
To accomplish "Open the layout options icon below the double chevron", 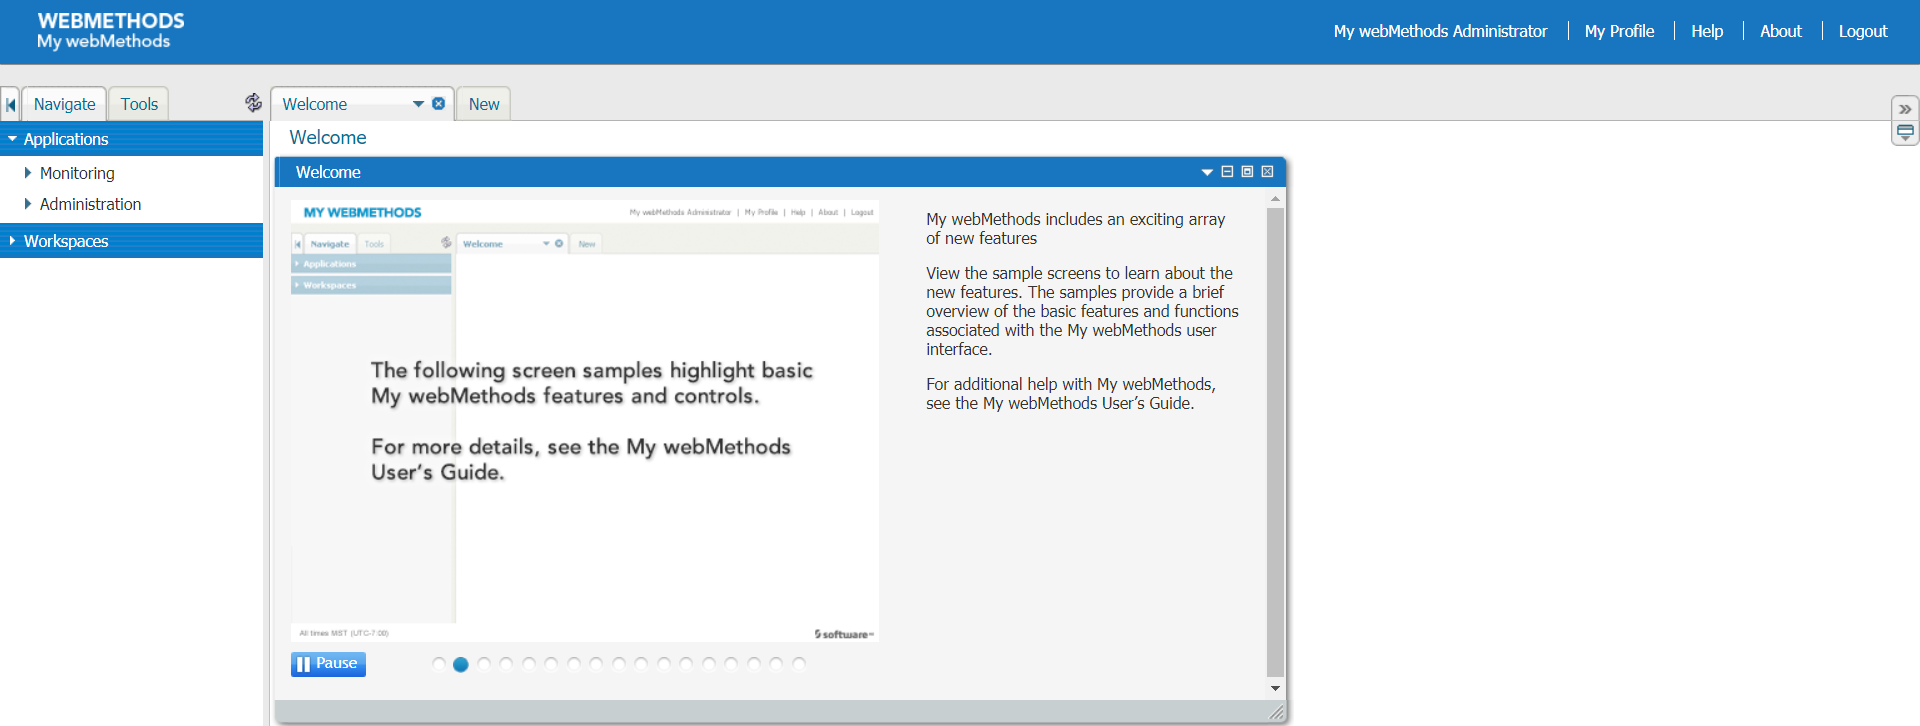I will pos(1905,133).
